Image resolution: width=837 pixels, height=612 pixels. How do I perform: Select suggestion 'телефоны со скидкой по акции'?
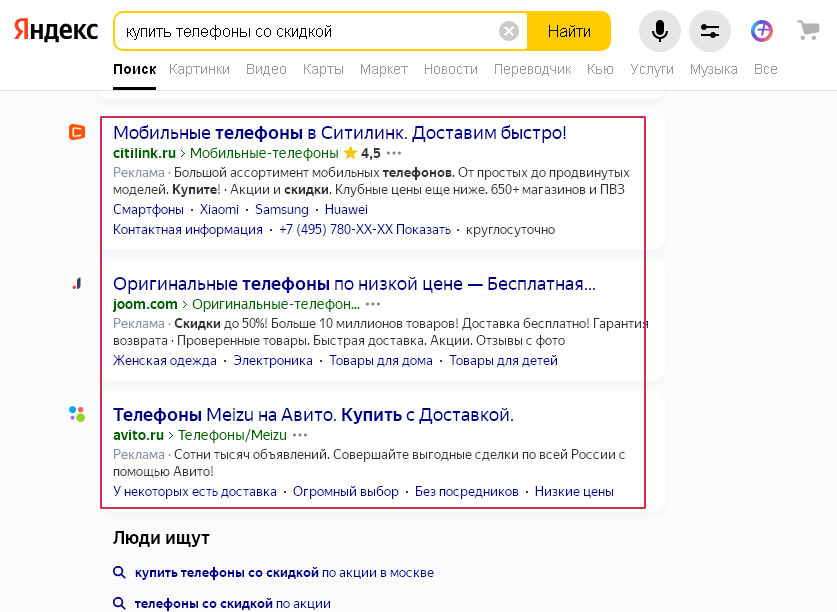pos(232,603)
